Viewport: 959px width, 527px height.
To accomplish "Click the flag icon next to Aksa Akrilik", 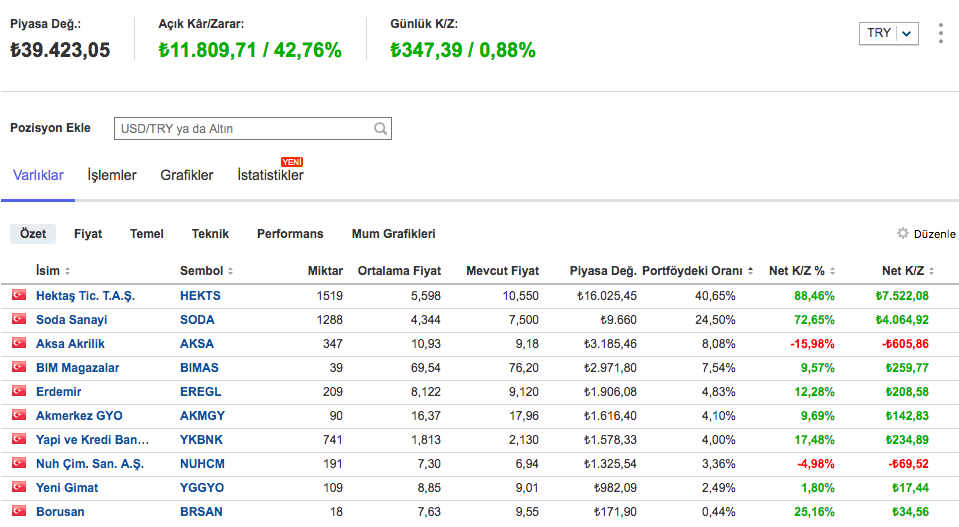I will point(18,344).
